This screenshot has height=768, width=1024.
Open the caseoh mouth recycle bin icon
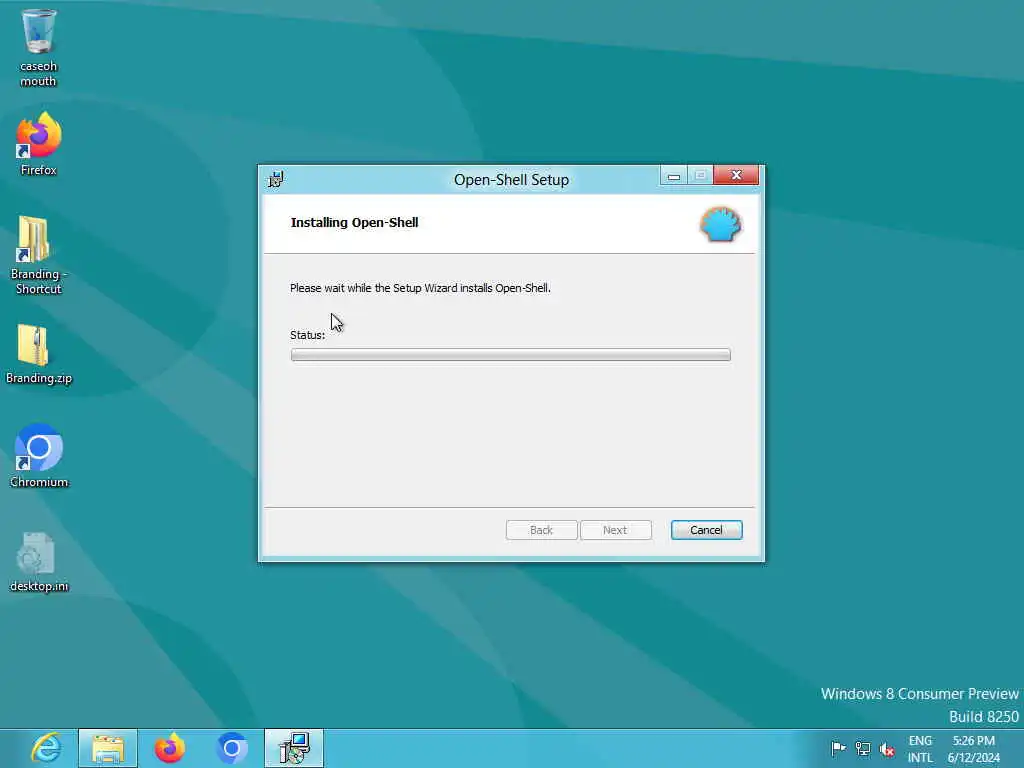39,48
